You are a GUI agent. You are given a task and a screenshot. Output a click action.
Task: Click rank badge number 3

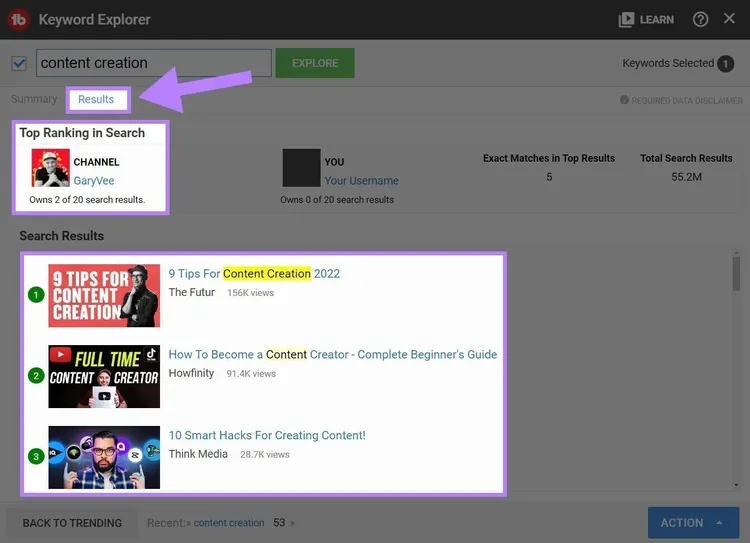click(x=36, y=456)
